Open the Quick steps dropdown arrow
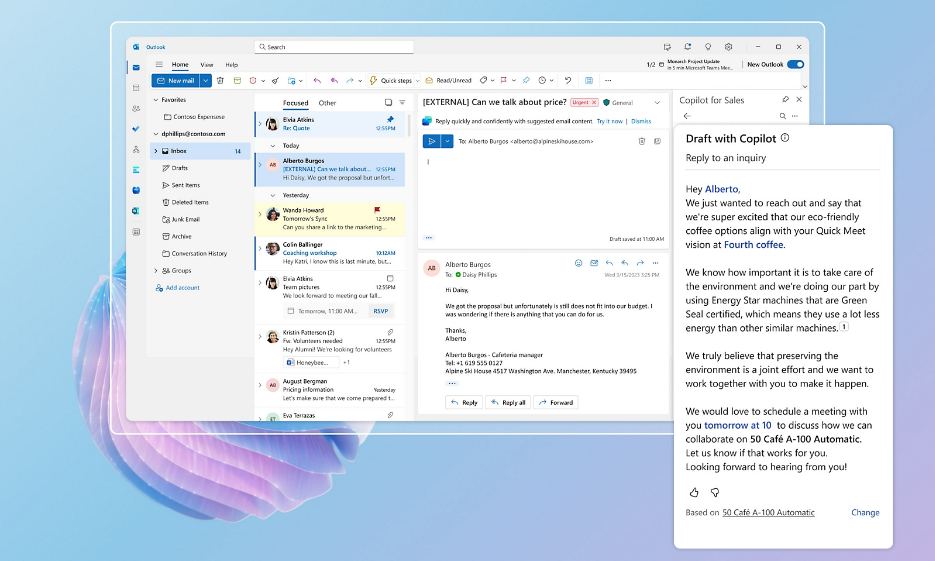Viewport: 935px width, 561px height. tap(417, 80)
